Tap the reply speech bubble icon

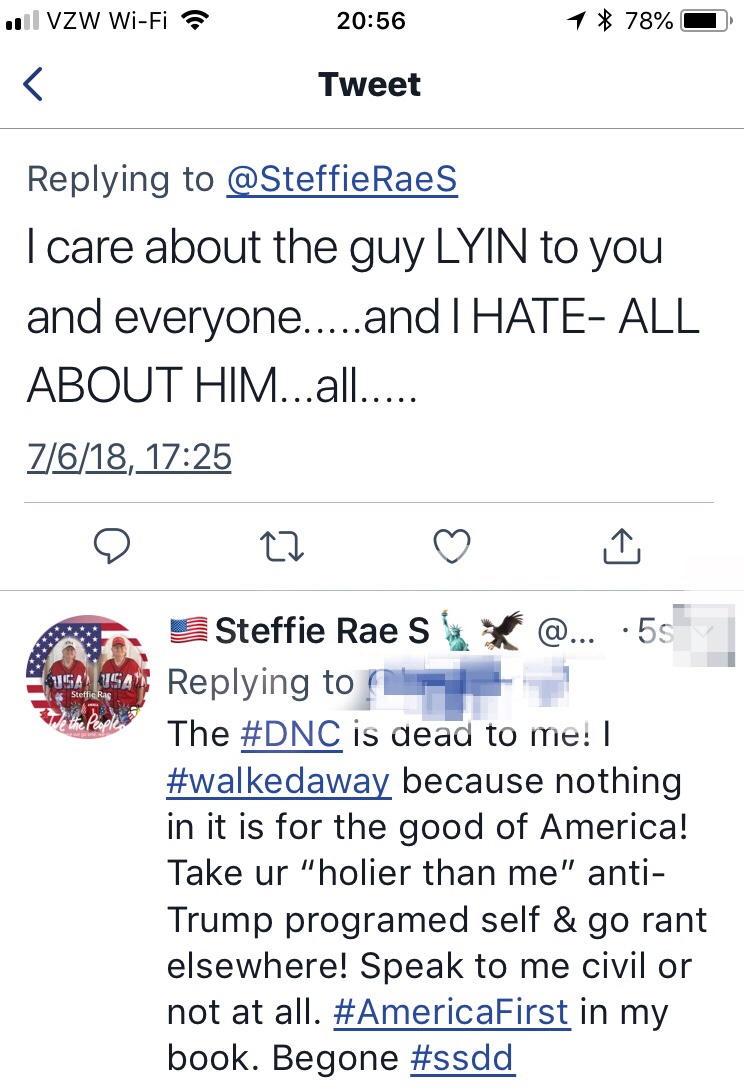112,545
